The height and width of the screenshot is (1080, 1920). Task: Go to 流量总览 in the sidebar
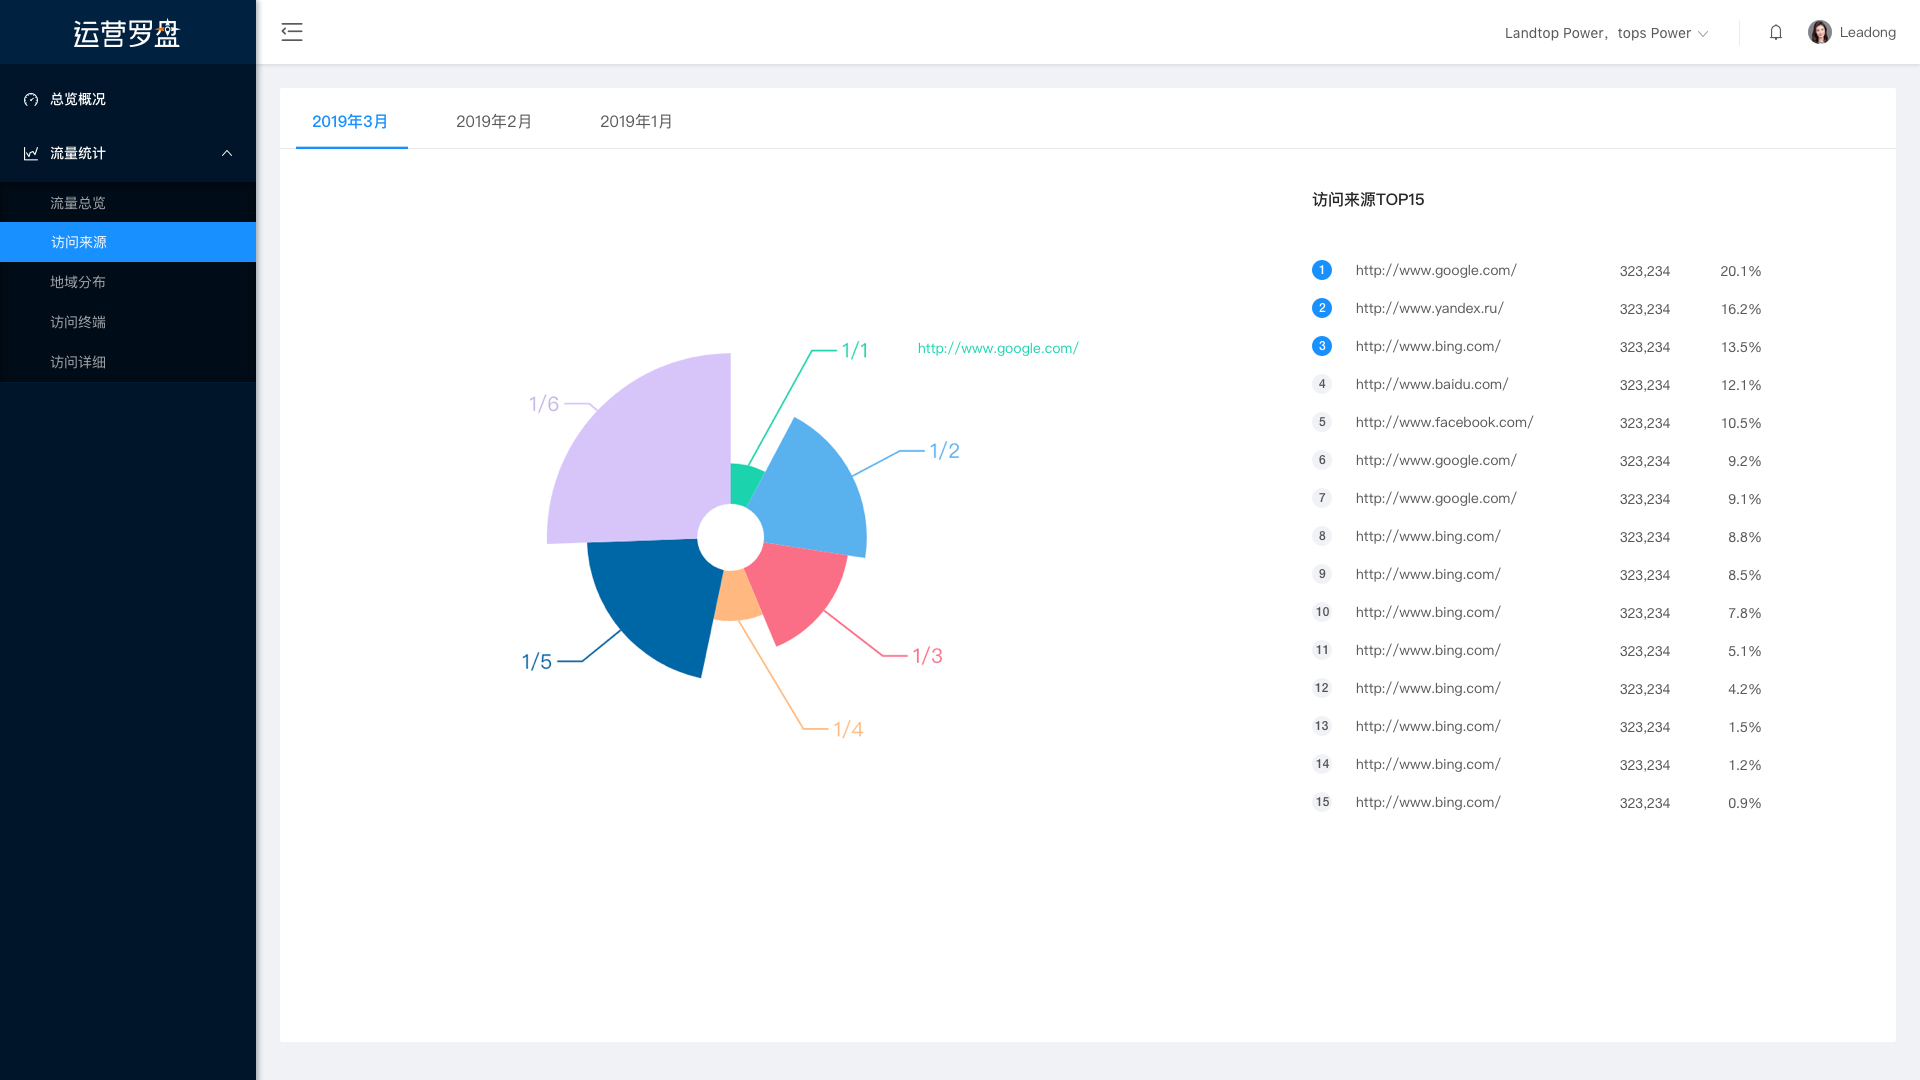tap(78, 203)
